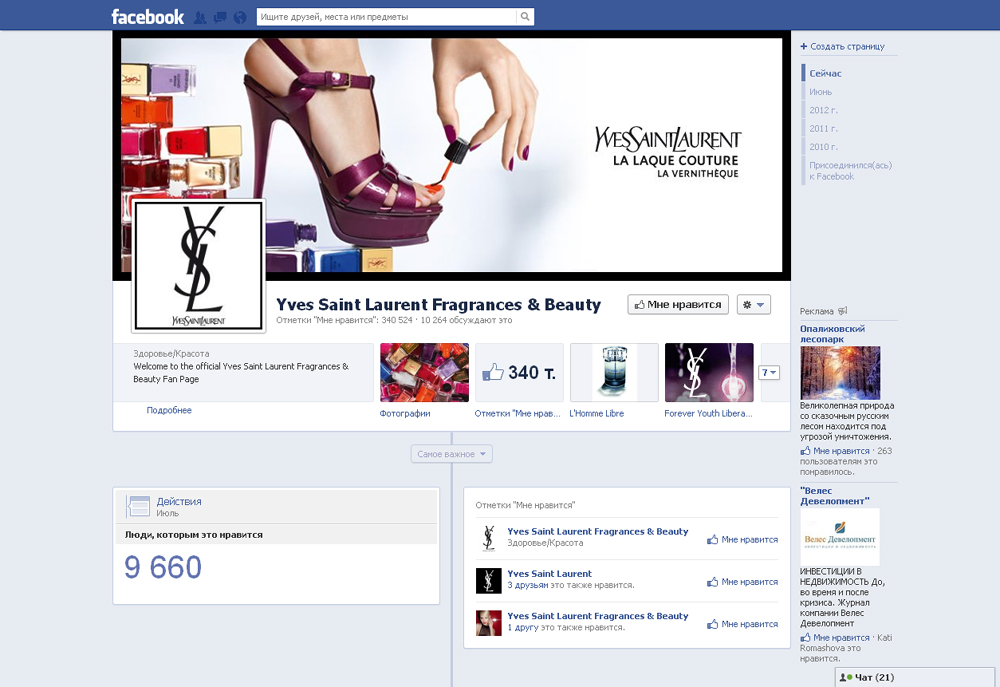The image size is (1000, 687).
Task: Click the 9 660 people like count
Action: (x=163, y=567)
